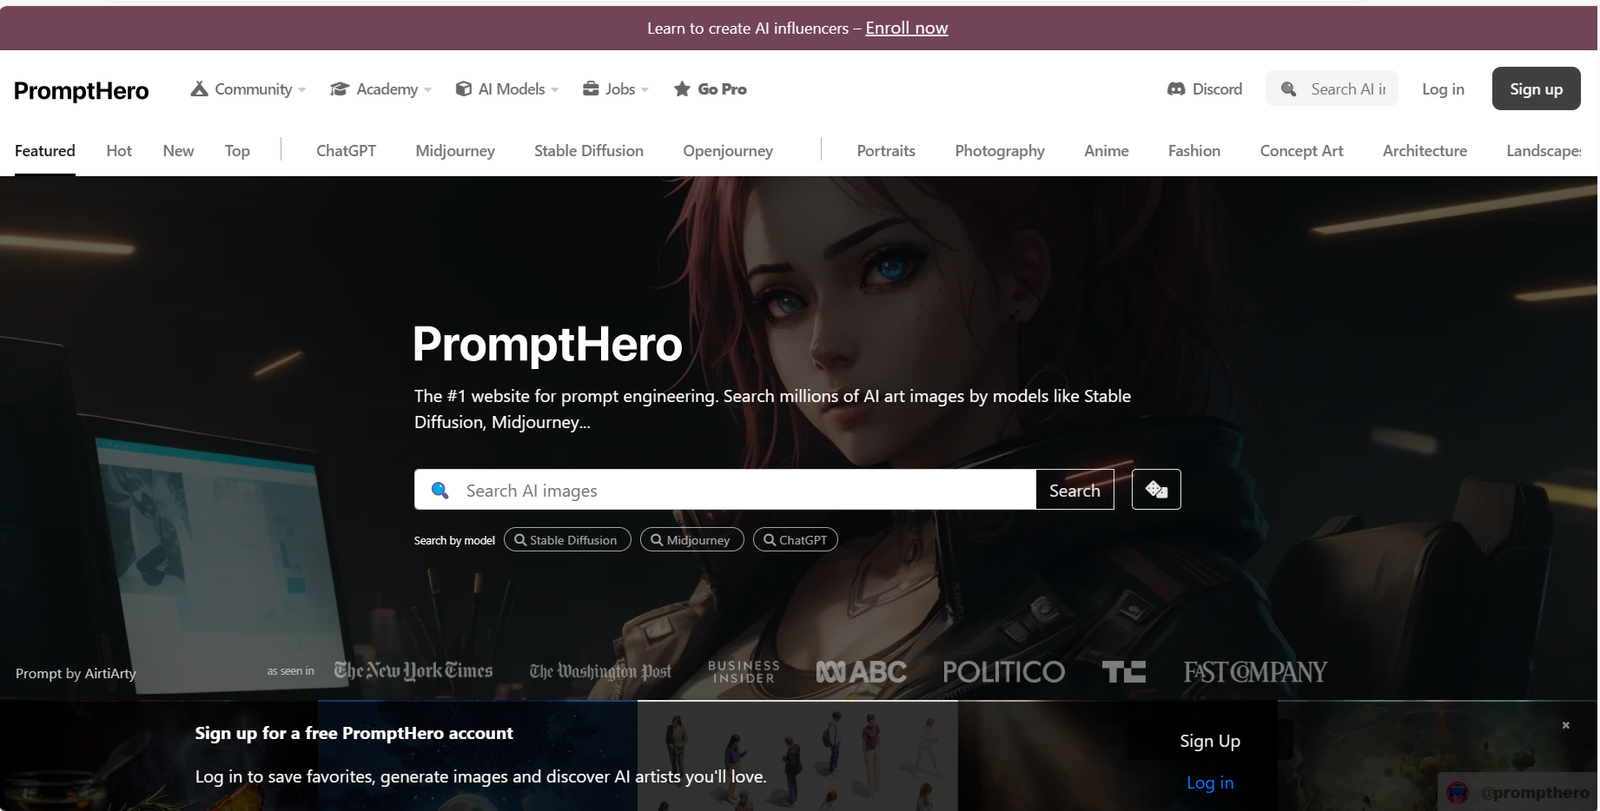Open the AI Models dropdown arrow
Viewport: 1600px width, 811px height.
tap(555, 90)
